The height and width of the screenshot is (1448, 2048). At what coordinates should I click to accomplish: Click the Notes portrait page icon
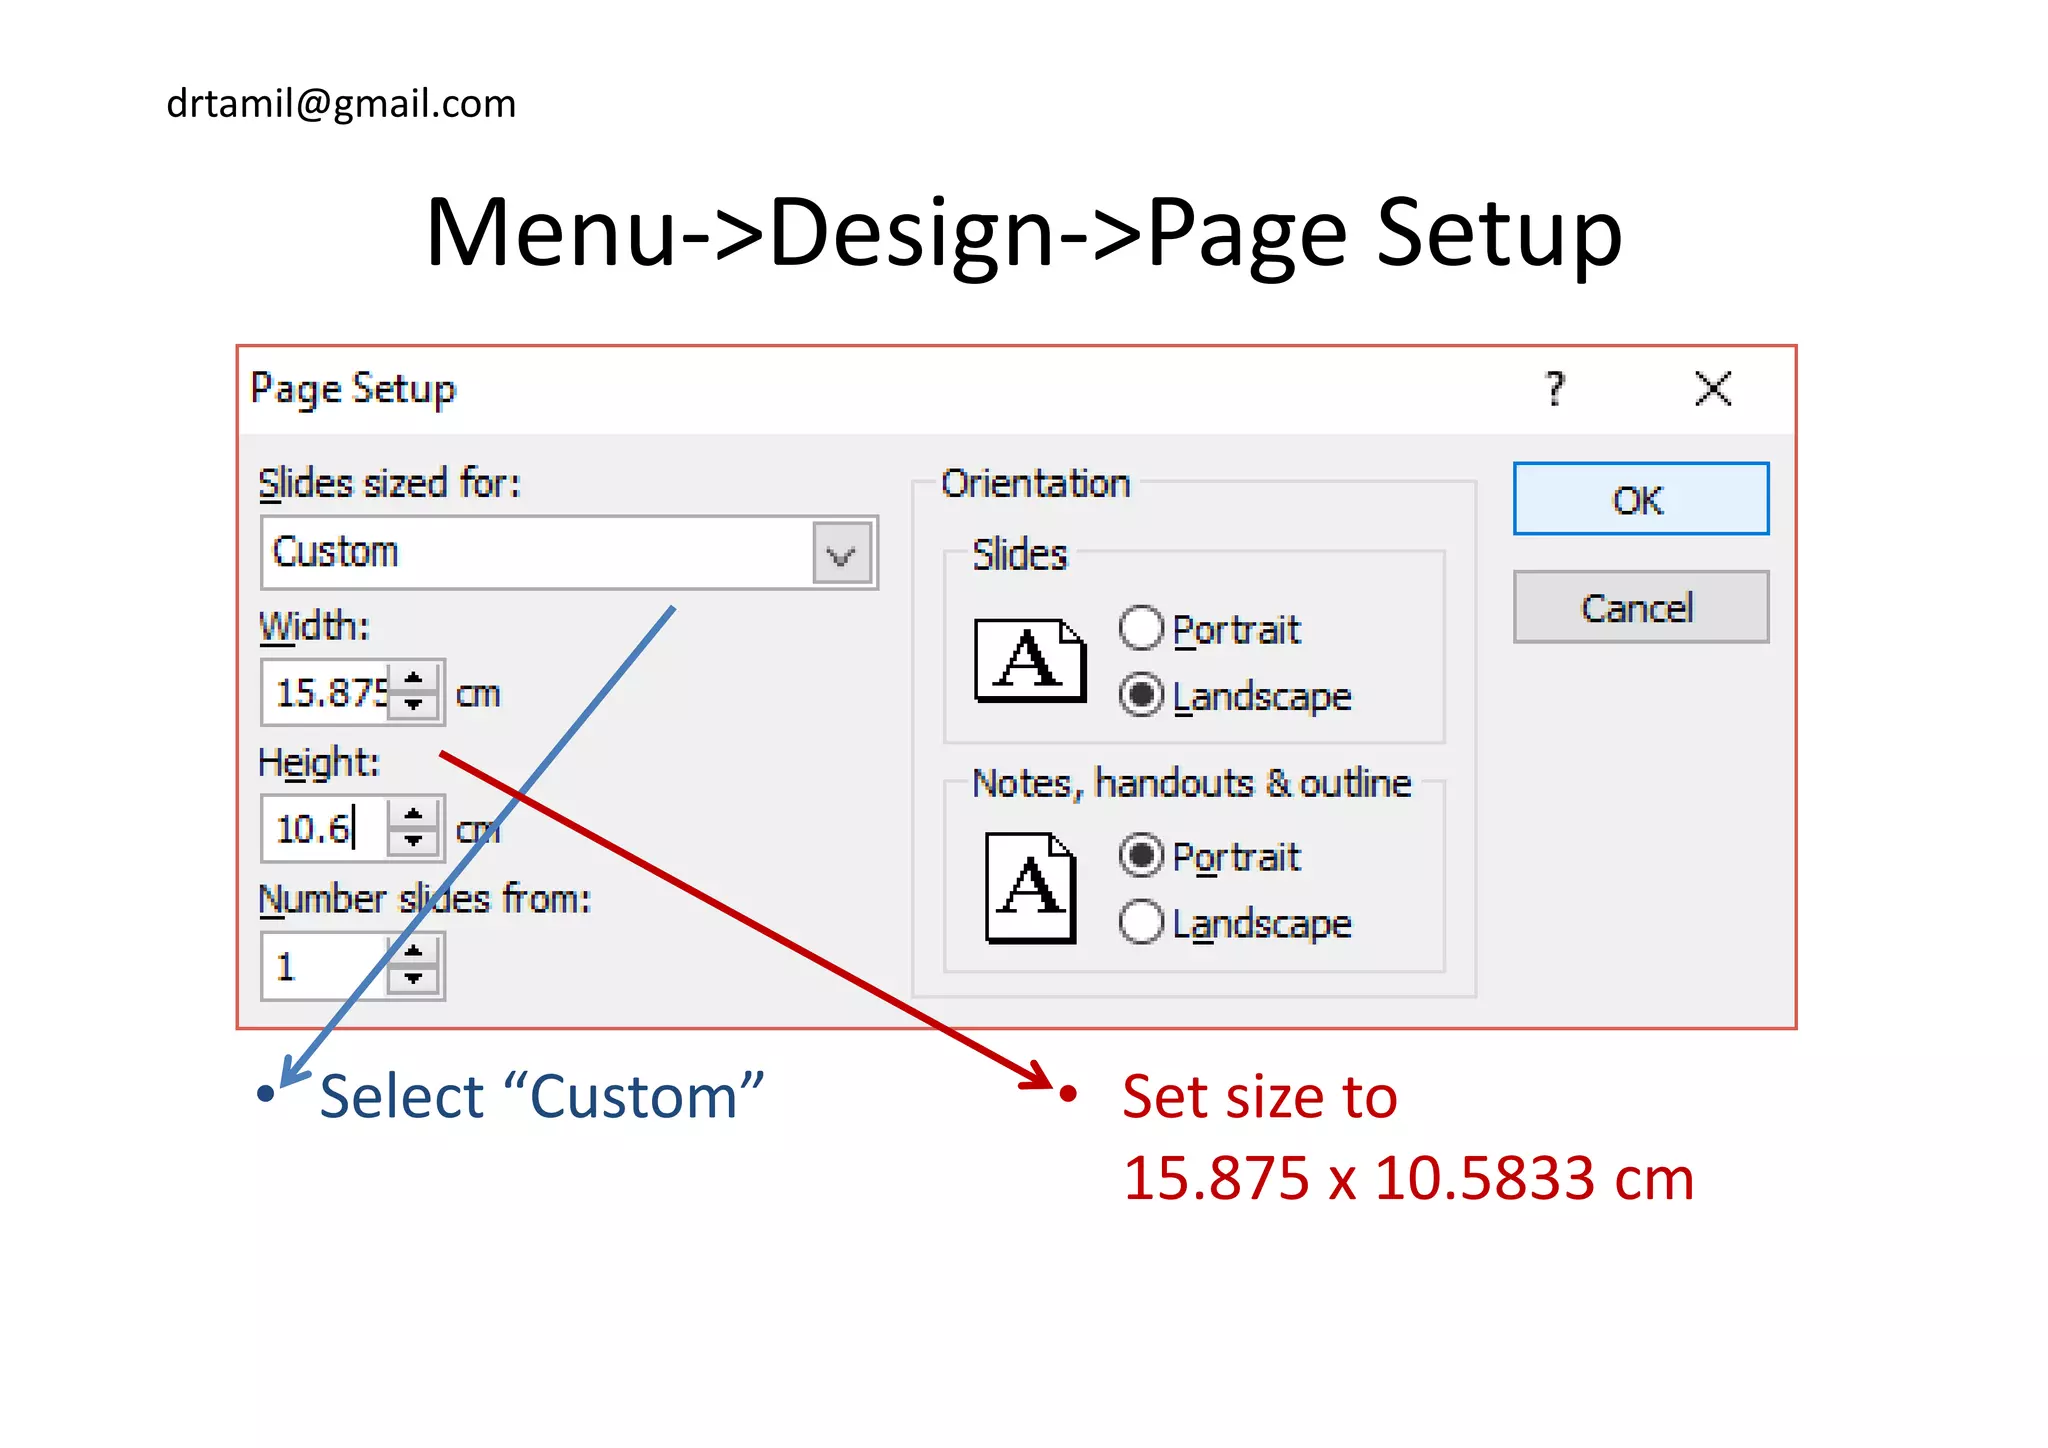pyautogui.click(x=1031, y=888)
